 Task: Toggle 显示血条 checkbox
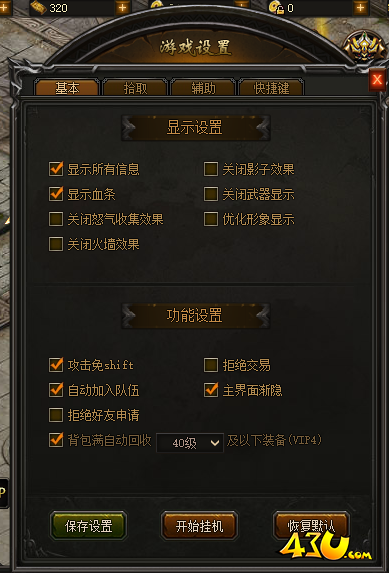click(x=56, y=194)
